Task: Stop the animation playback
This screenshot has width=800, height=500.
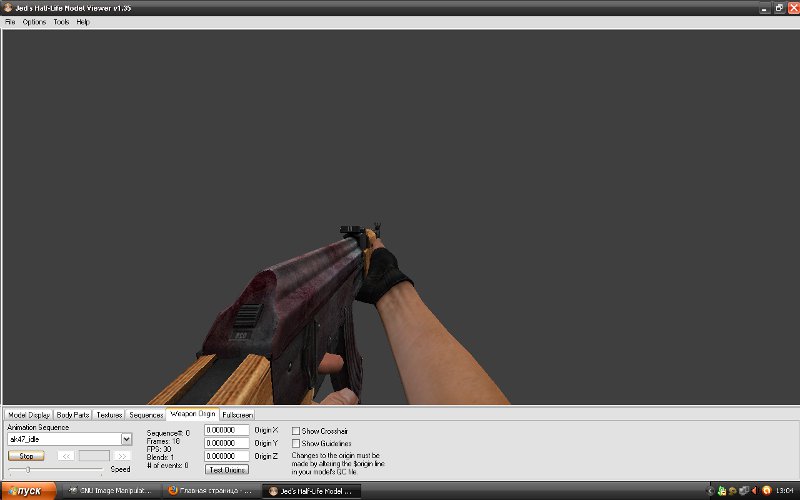Action: [x=26, y=456]
